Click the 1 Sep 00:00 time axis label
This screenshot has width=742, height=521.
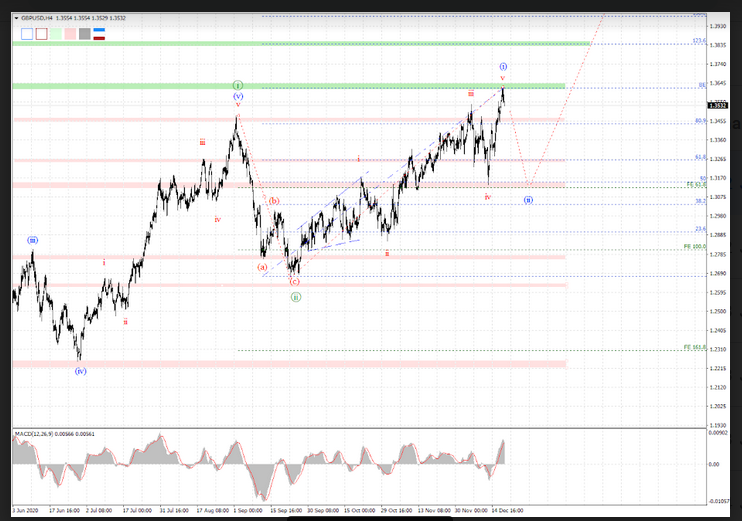point(250,509)
